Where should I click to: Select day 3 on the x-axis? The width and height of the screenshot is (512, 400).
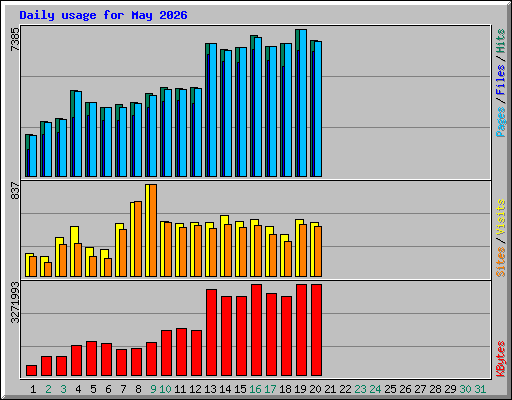(x=63, y=389)
